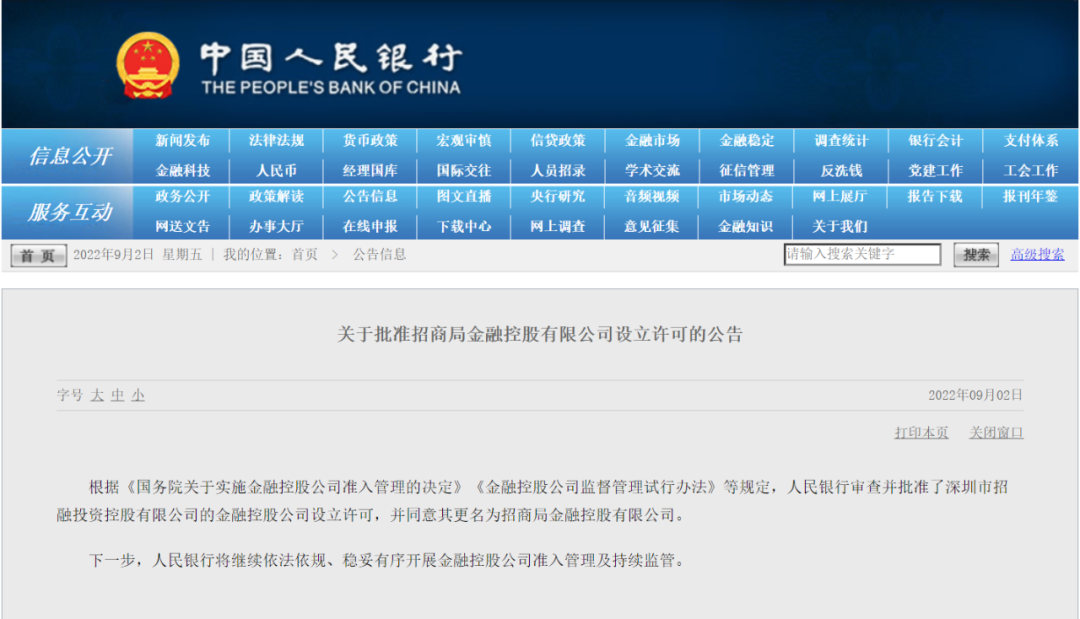Open 央行研究 section
Screen dimensions: 1080x619
[558, 196]
